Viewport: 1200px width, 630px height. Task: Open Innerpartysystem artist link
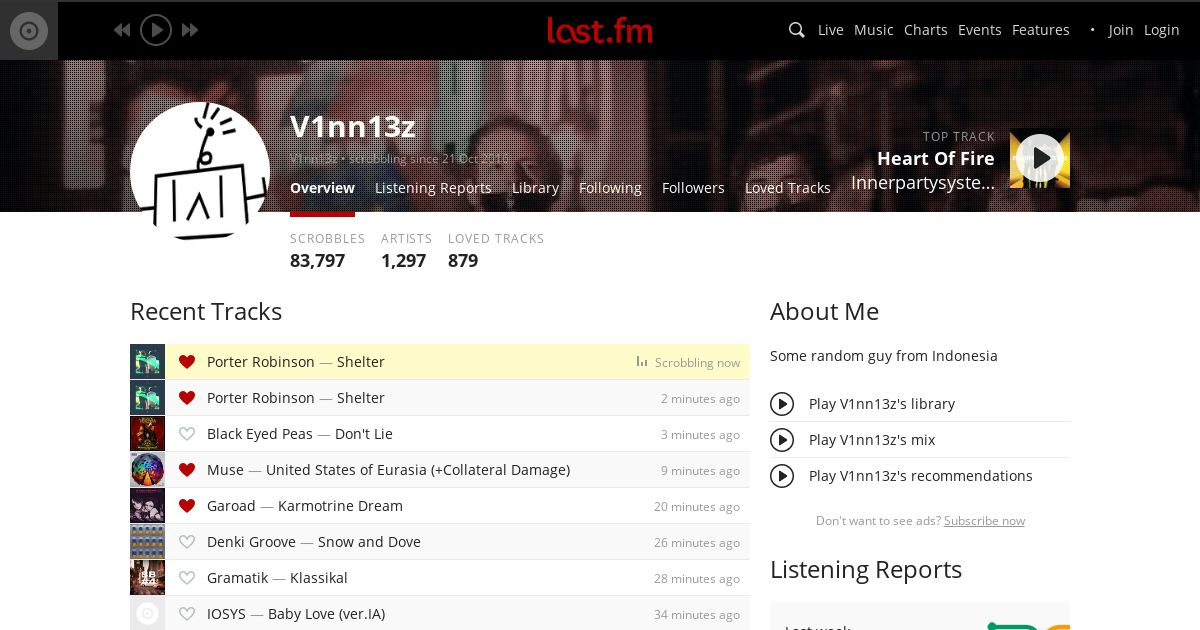click(x=923, y=183)
